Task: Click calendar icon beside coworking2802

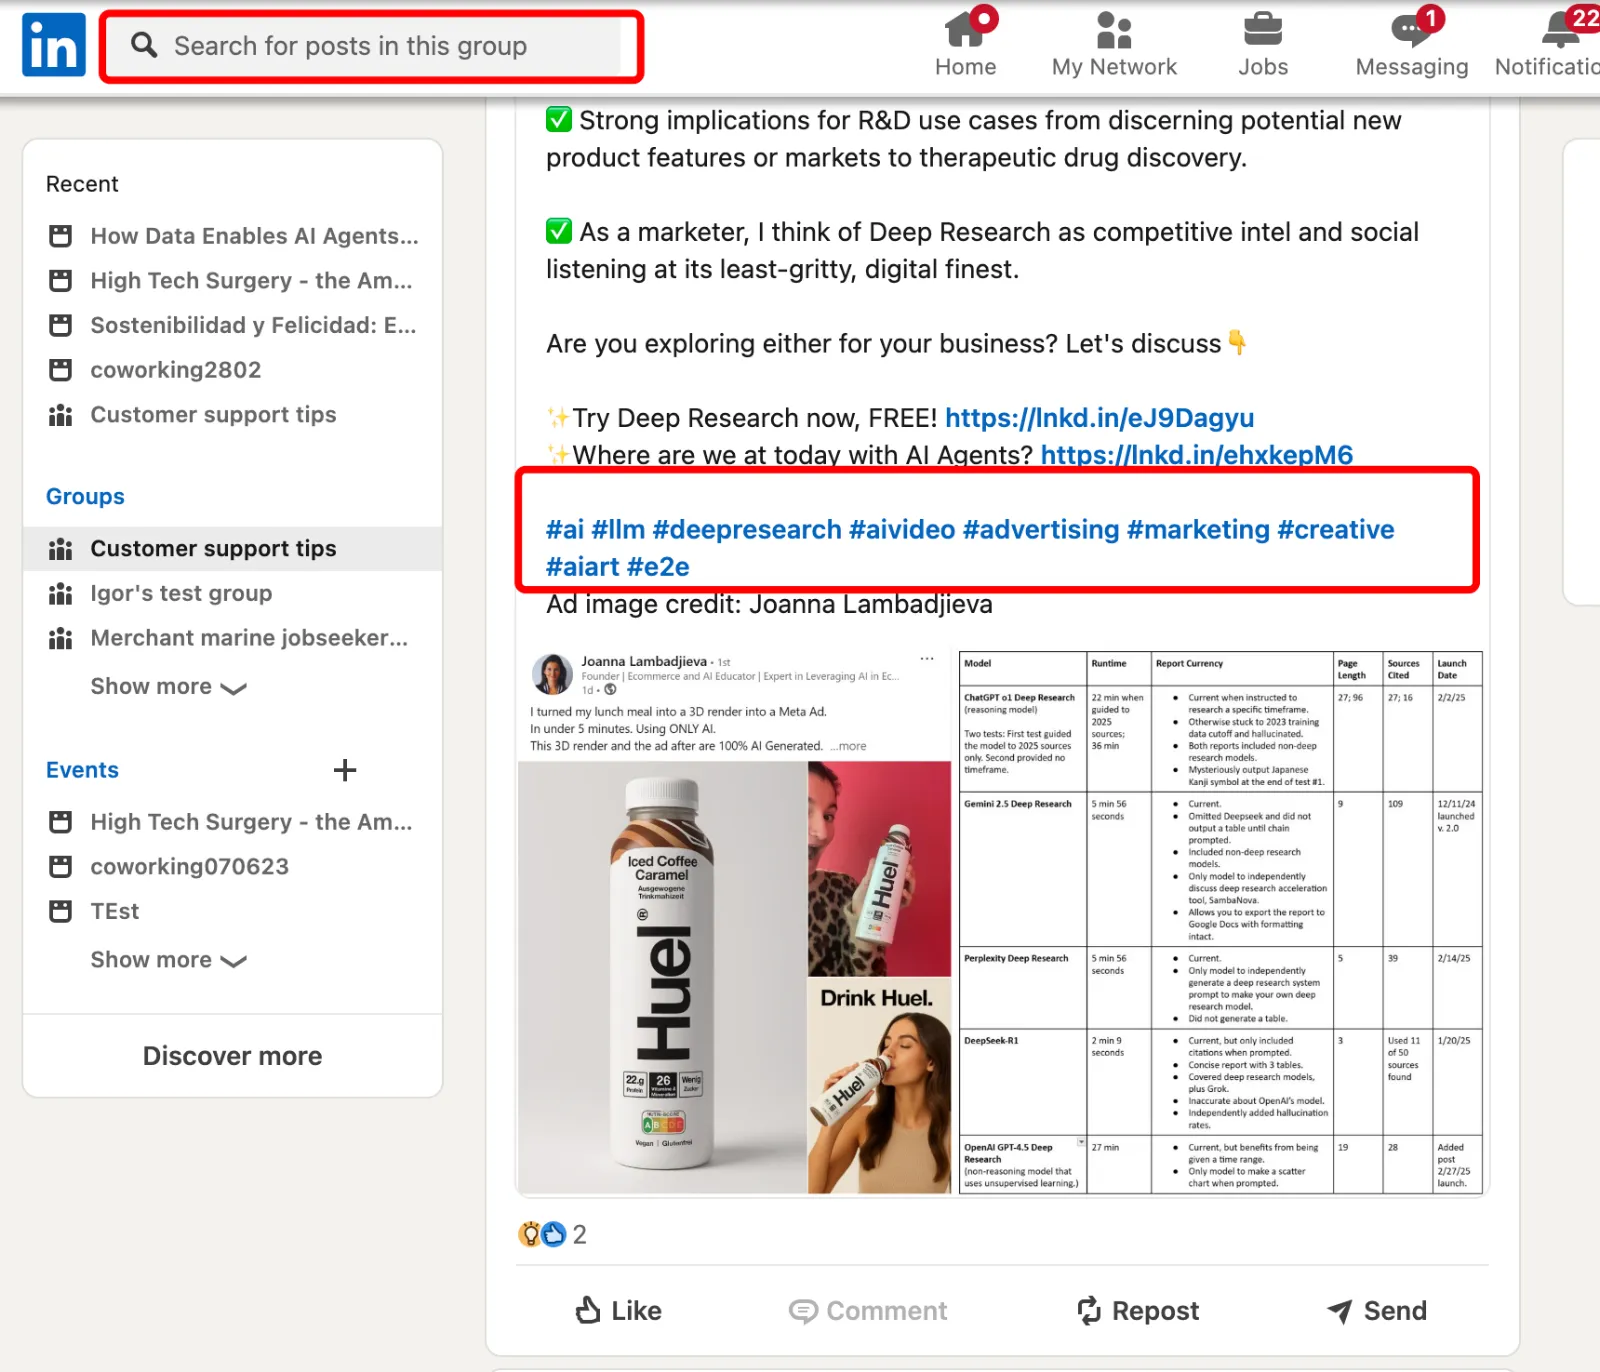Action: [61, 370]
